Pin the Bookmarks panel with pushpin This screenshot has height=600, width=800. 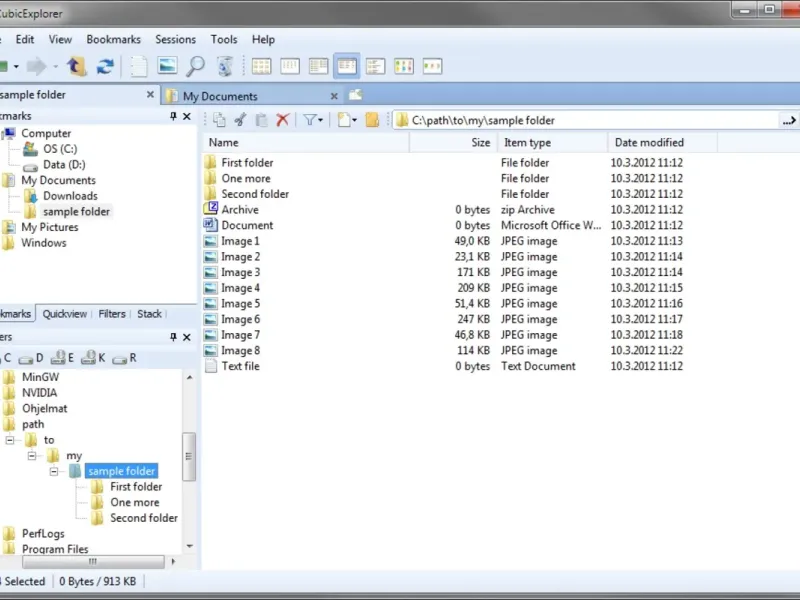click(x=173, y=117)
